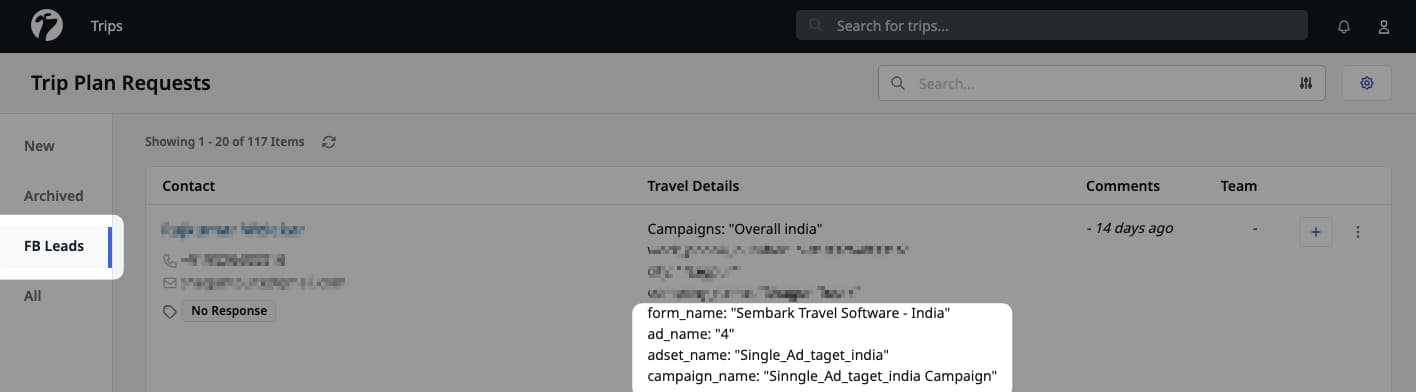This screenshot has width=1416, height=392.
Task: Click magnifier icon in requests search box
Action: (x=897, y=83)
